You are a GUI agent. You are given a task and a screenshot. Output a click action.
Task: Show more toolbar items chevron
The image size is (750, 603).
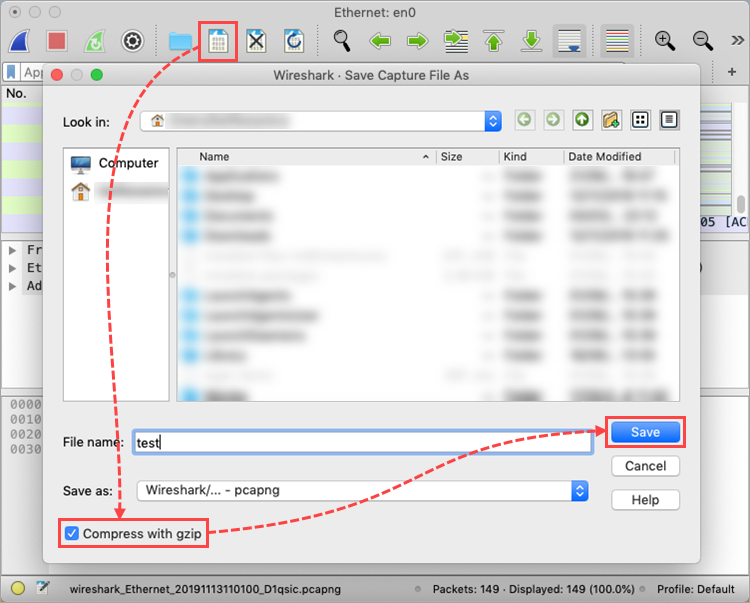(737, 41)
